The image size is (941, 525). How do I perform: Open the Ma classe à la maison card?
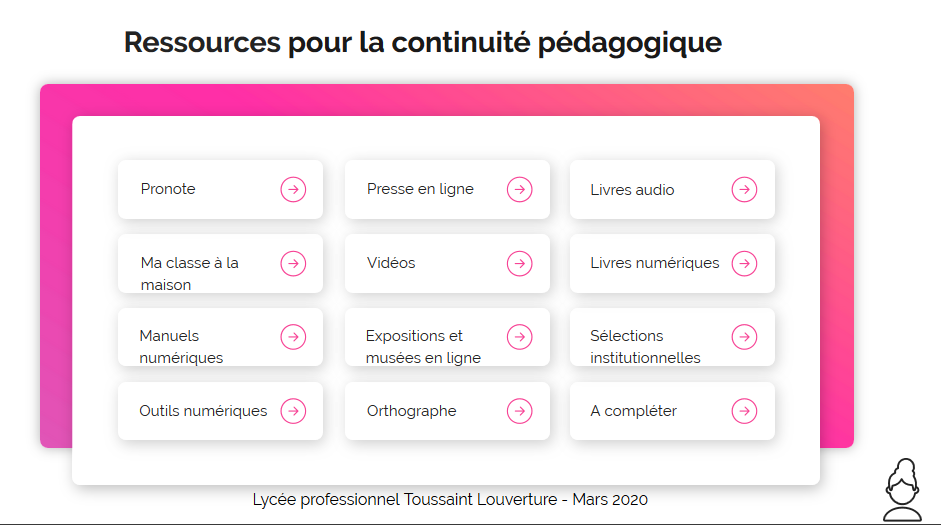220,263
